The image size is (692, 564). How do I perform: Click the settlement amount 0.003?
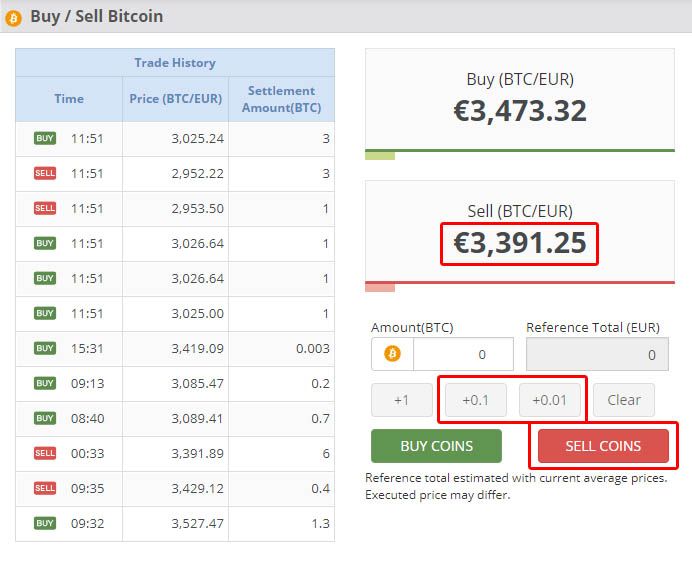[x=312, y=348]
